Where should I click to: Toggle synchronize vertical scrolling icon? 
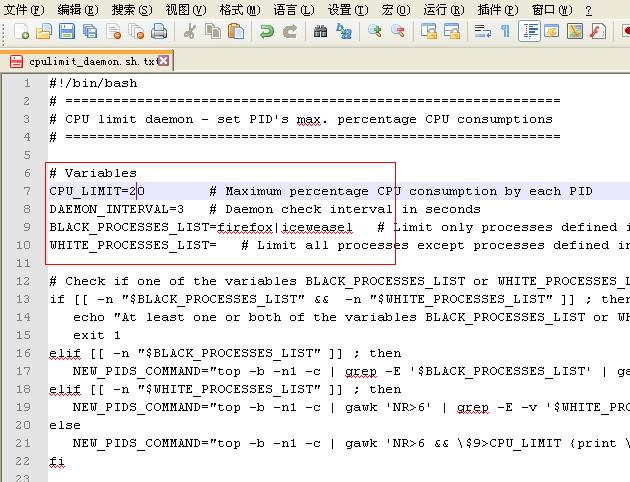(x=429, y=31)
